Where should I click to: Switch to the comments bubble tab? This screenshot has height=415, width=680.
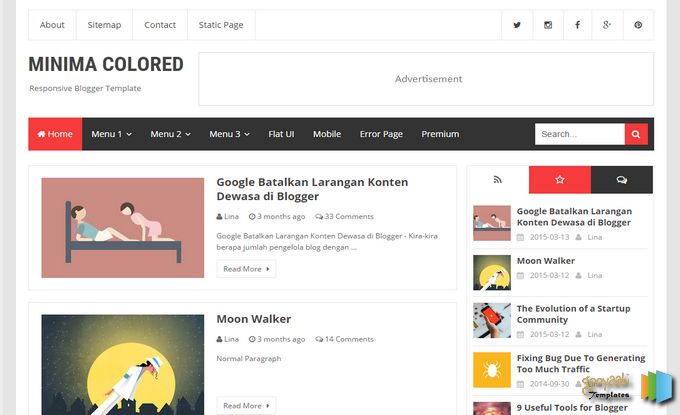622,180
